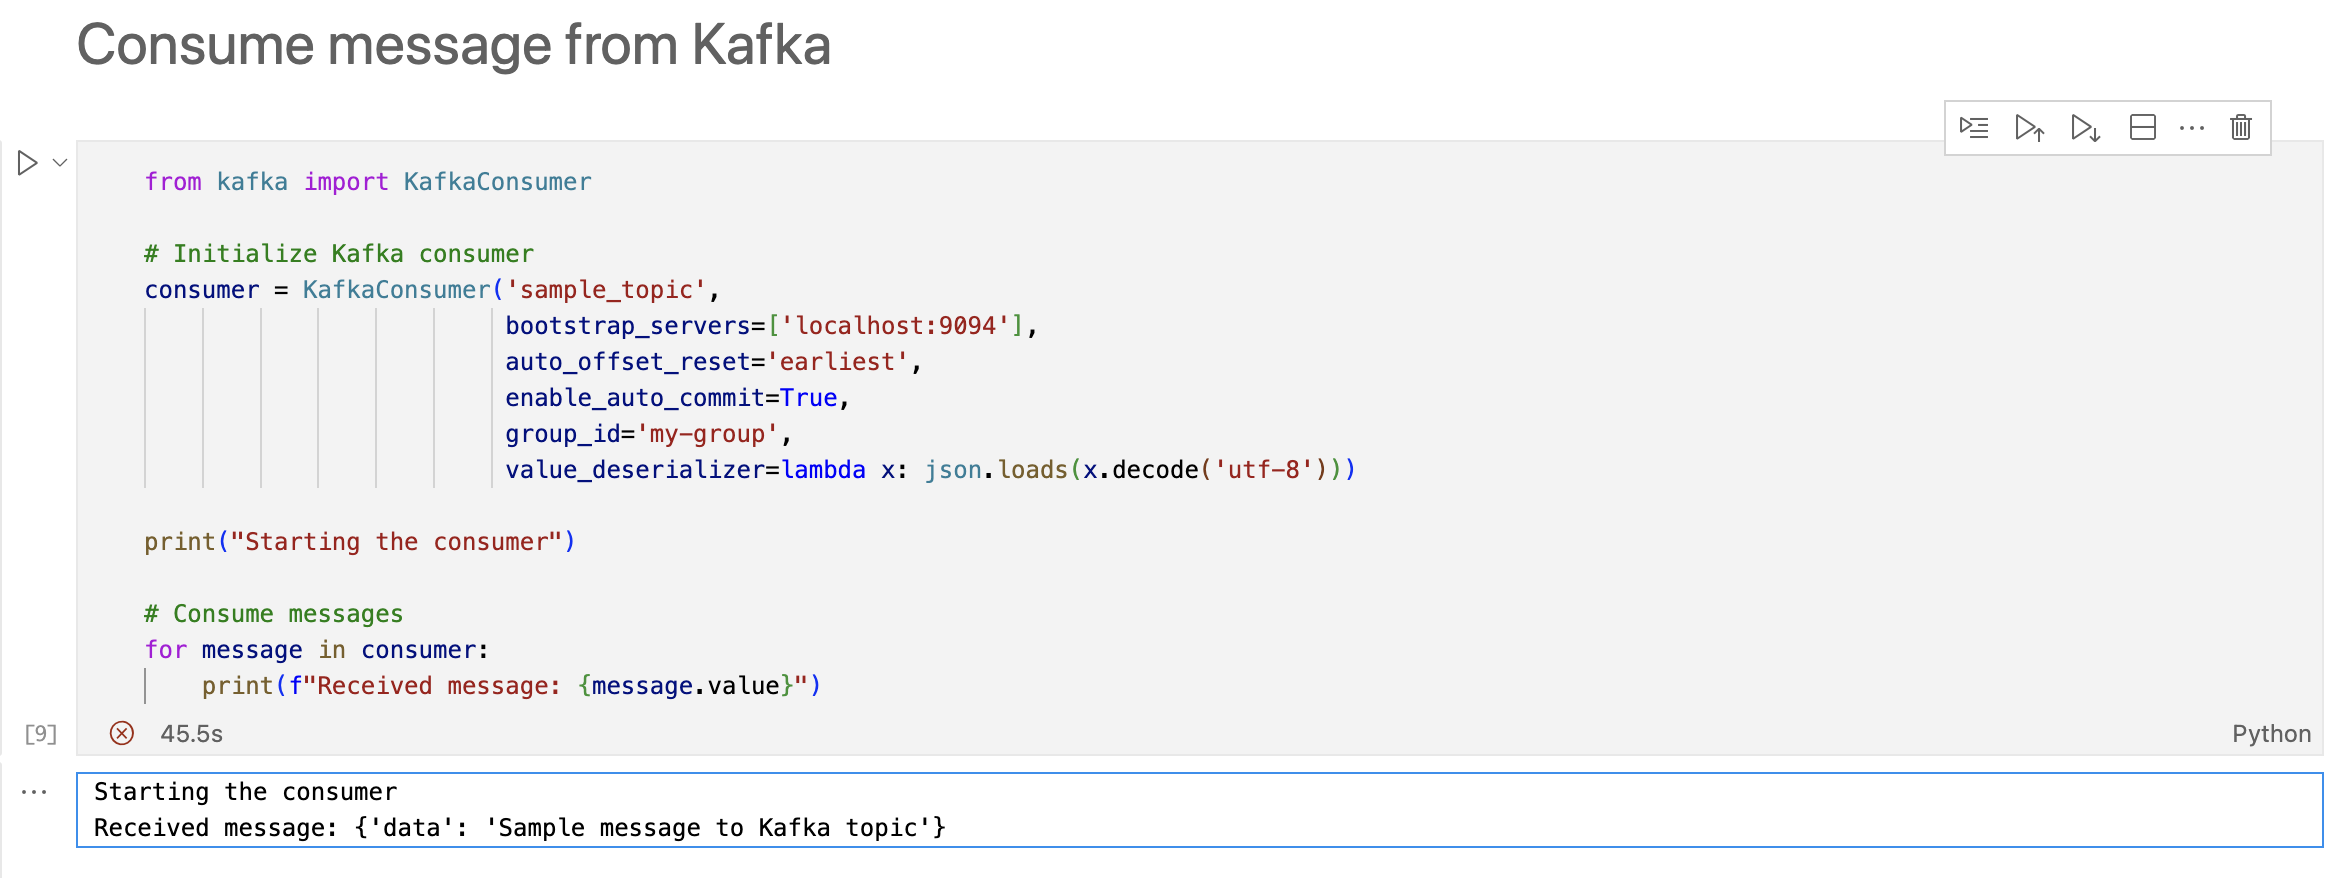This screenshot has width=2334, height=878.
Task: Click the red error status icon
Action: point(122,733)
